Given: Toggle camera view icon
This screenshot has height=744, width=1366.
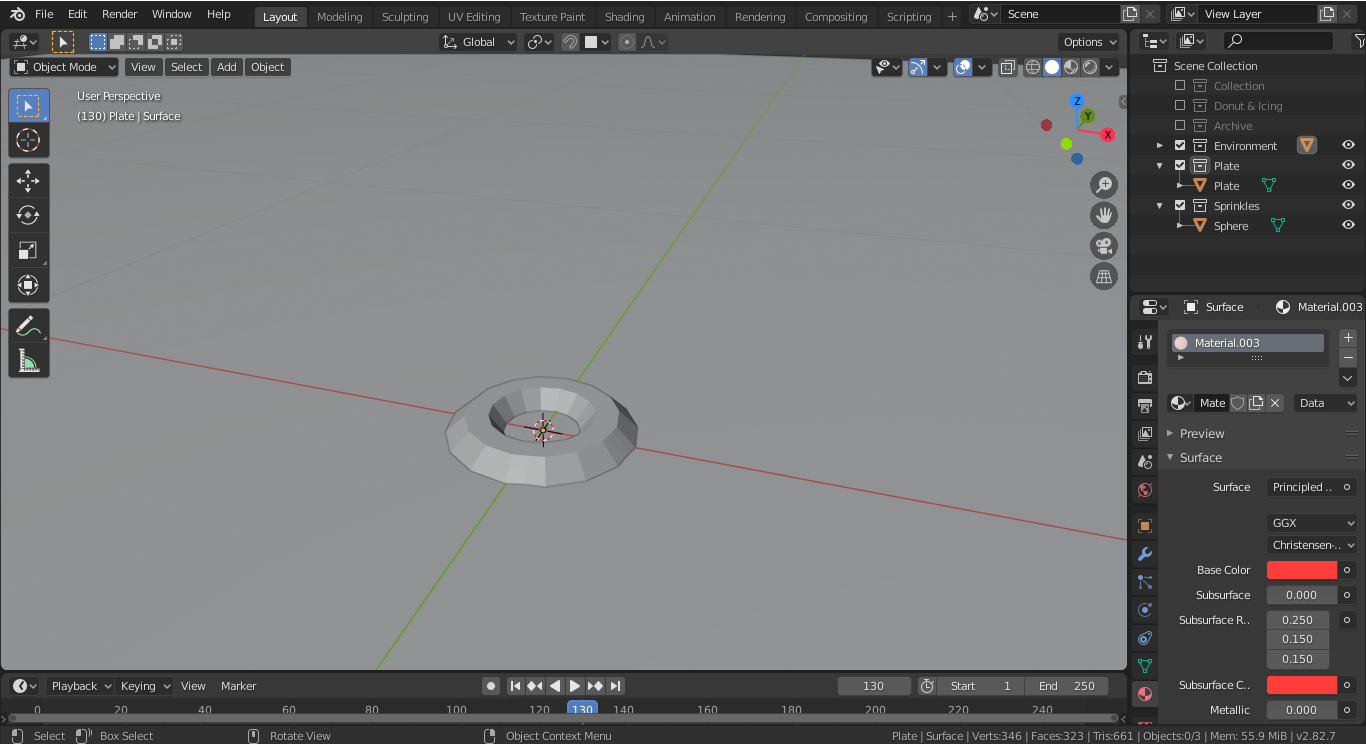Looking at the screenshot, I should [1104, 246].
